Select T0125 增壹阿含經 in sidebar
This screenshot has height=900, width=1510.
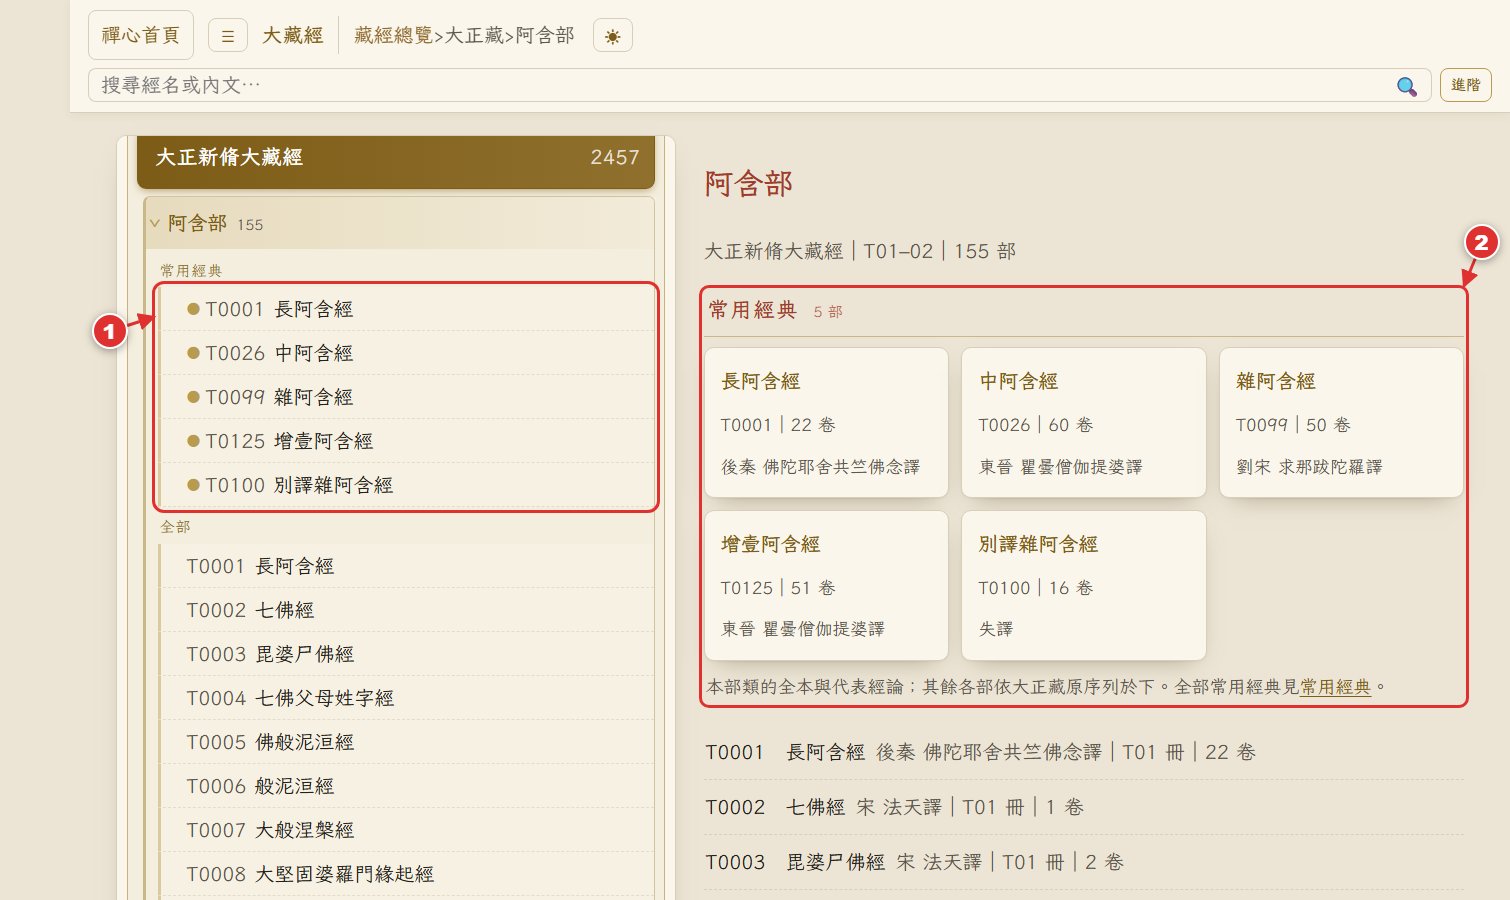click(406, 441)
